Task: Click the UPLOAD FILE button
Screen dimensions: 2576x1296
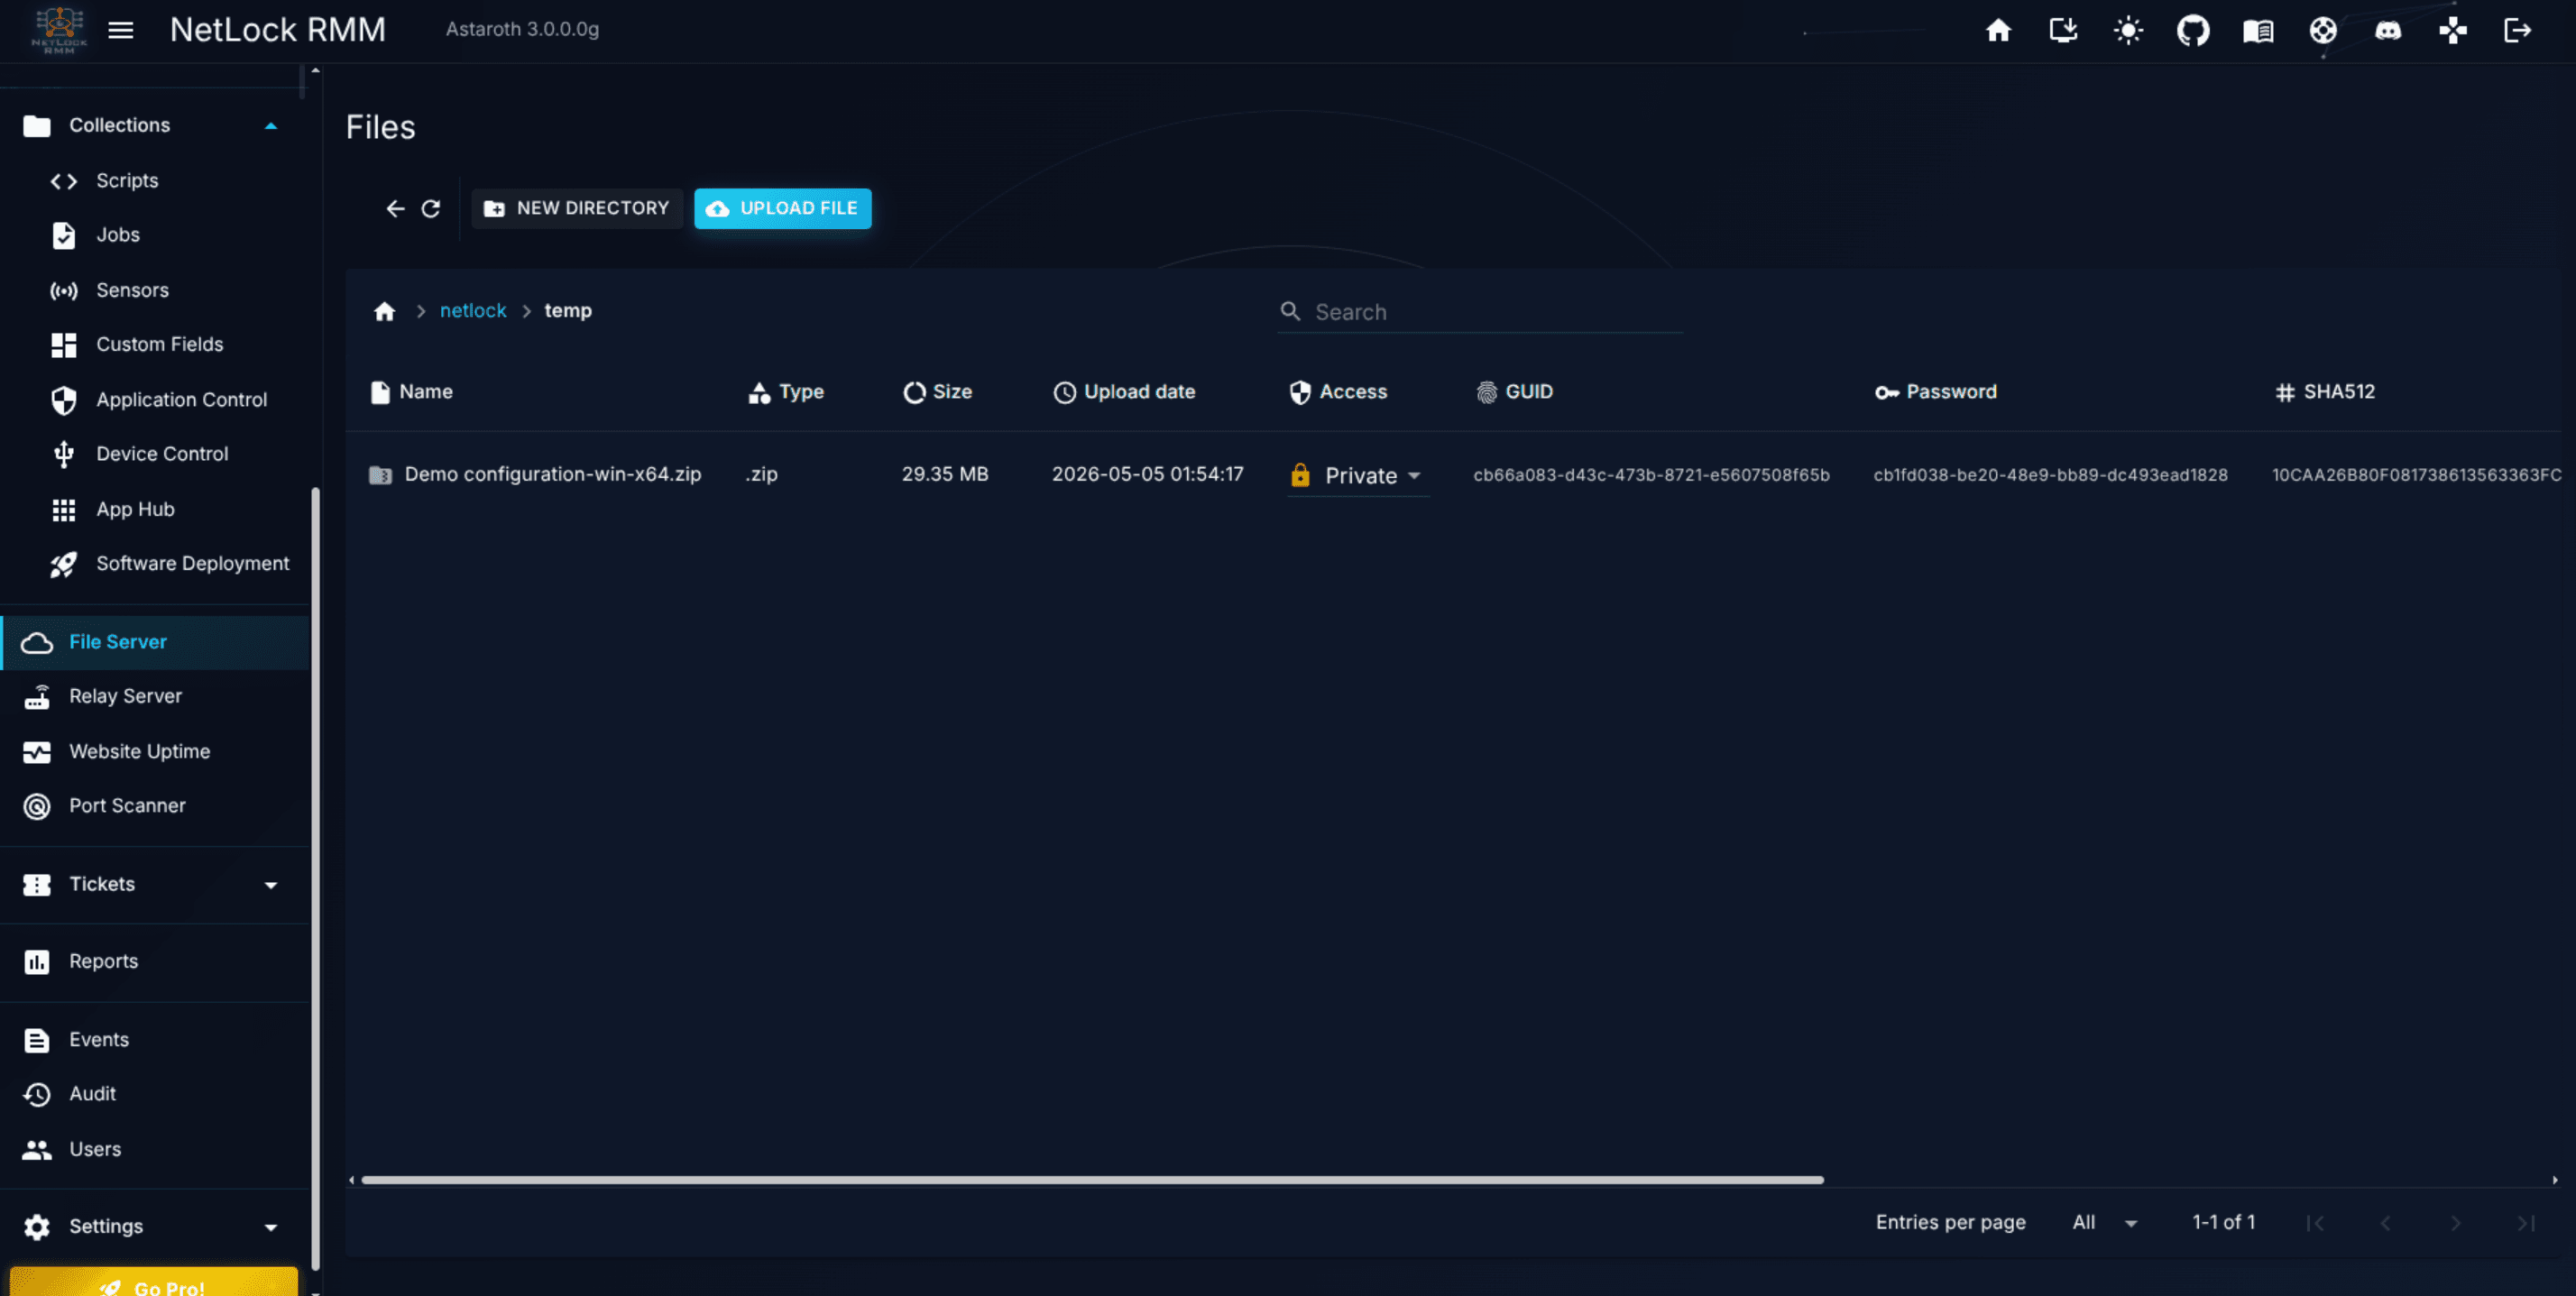Action: [783, 208]
